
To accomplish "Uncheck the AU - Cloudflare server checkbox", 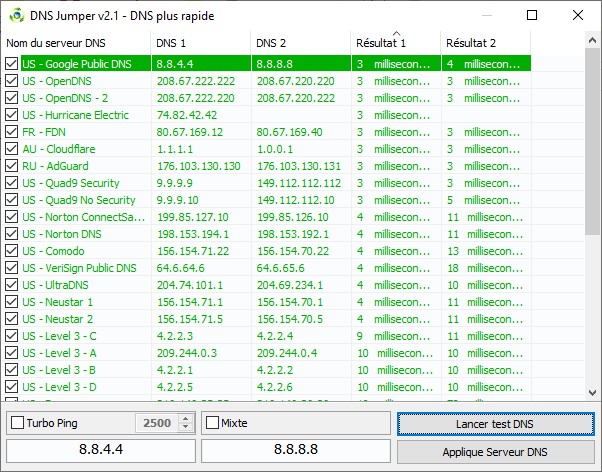I will tap(12, 149).
